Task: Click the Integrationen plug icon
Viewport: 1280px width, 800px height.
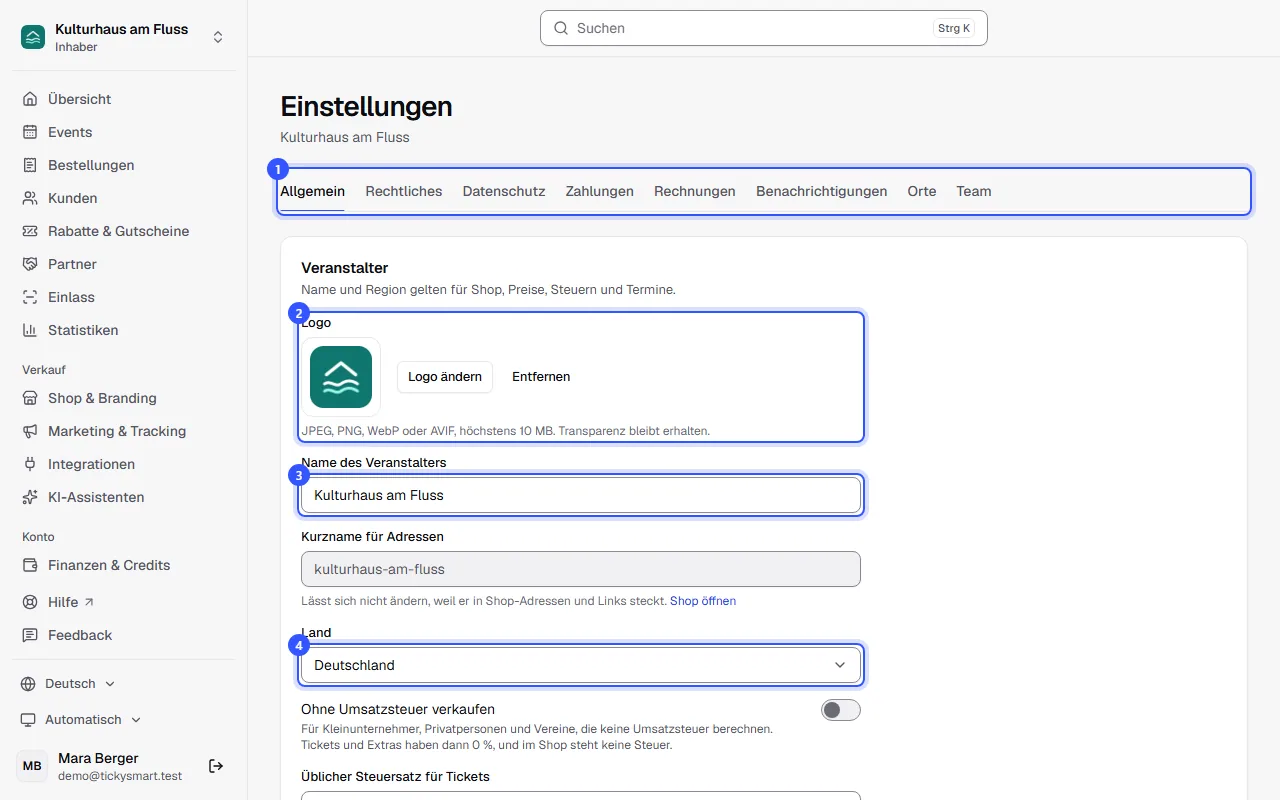Action: coord(30,464)
